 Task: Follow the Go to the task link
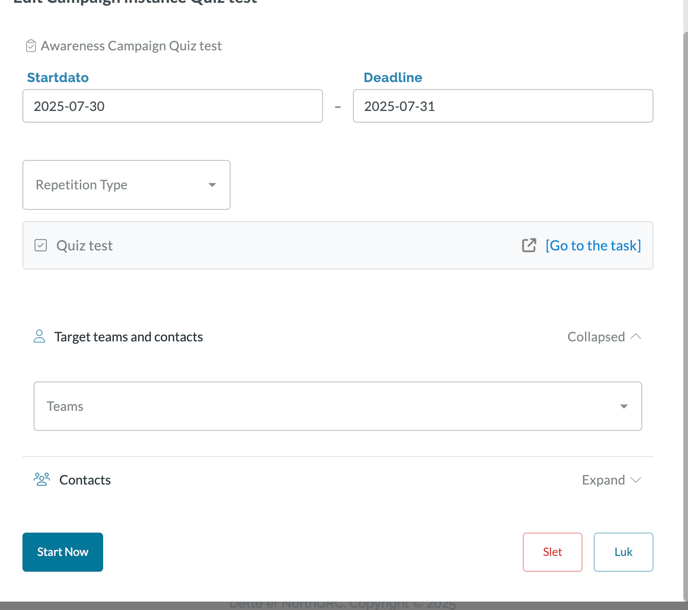click(593, 245)
